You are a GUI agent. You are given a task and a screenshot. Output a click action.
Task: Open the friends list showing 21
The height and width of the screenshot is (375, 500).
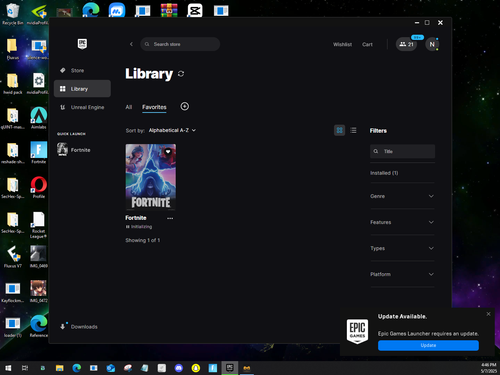(x=406, y=44)
